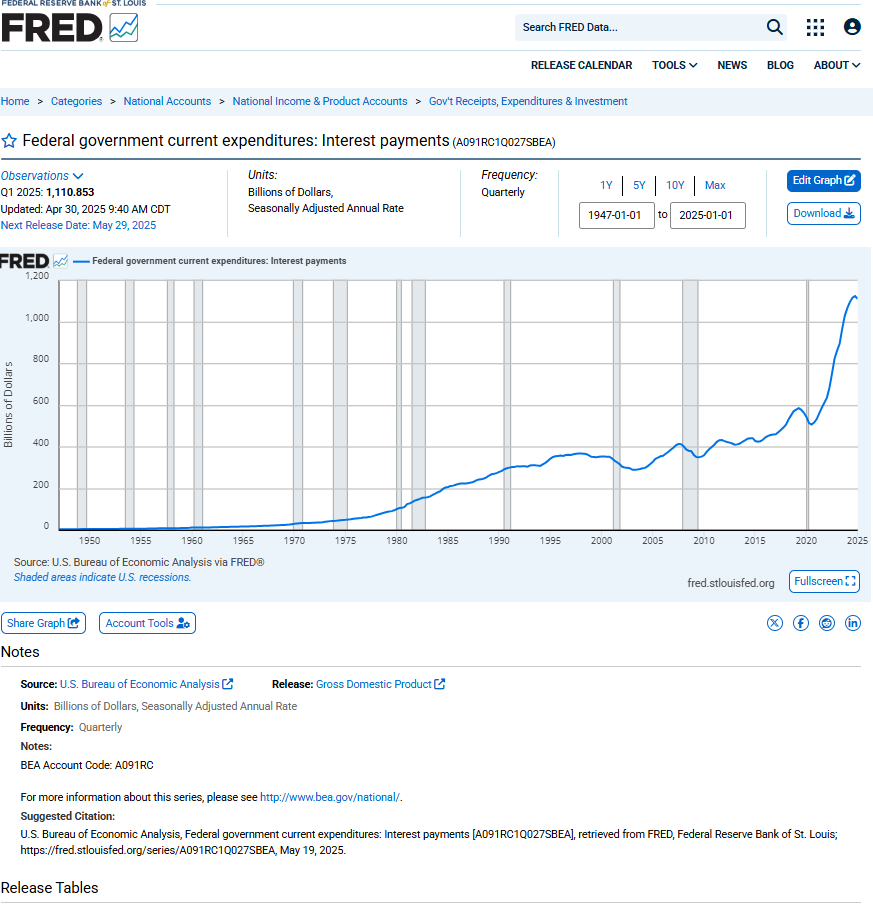
Task: Open the Tools menu dropdown
Action: pyautogui.click(x=674, y=65)
